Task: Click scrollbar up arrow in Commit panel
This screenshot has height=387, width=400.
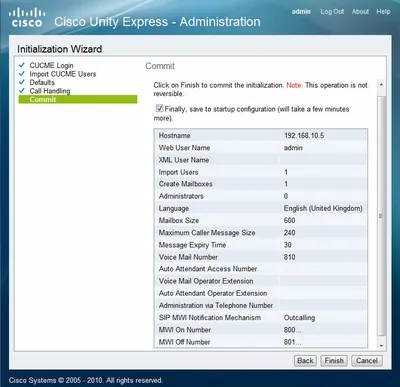Action: [x=381, y=85]
